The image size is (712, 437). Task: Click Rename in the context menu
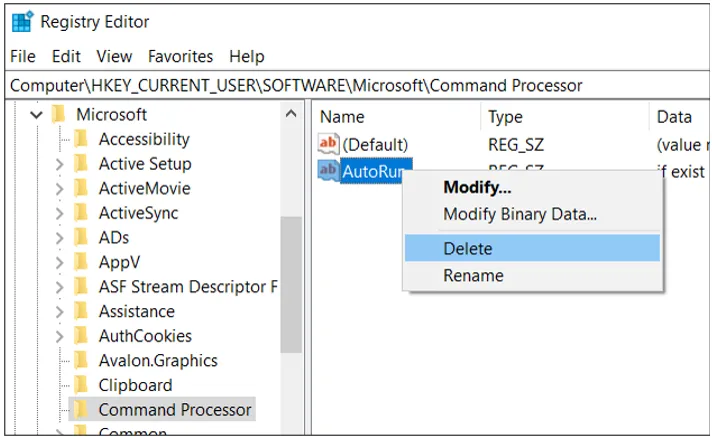(x=473, y=275)
